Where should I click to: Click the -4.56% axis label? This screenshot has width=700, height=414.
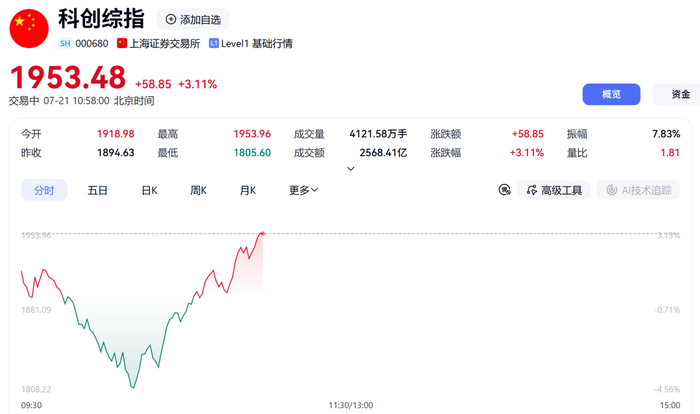click(x=667, y=389)
